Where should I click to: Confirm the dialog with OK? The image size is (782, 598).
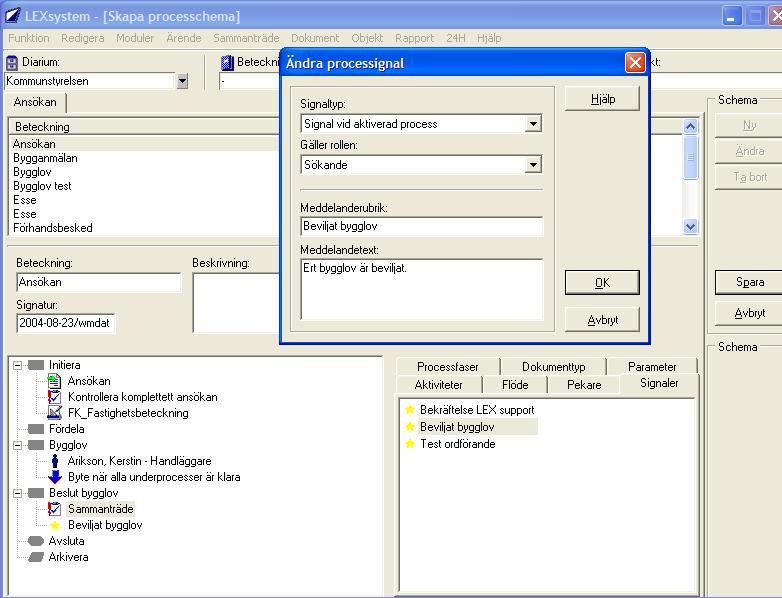[602, 282]
